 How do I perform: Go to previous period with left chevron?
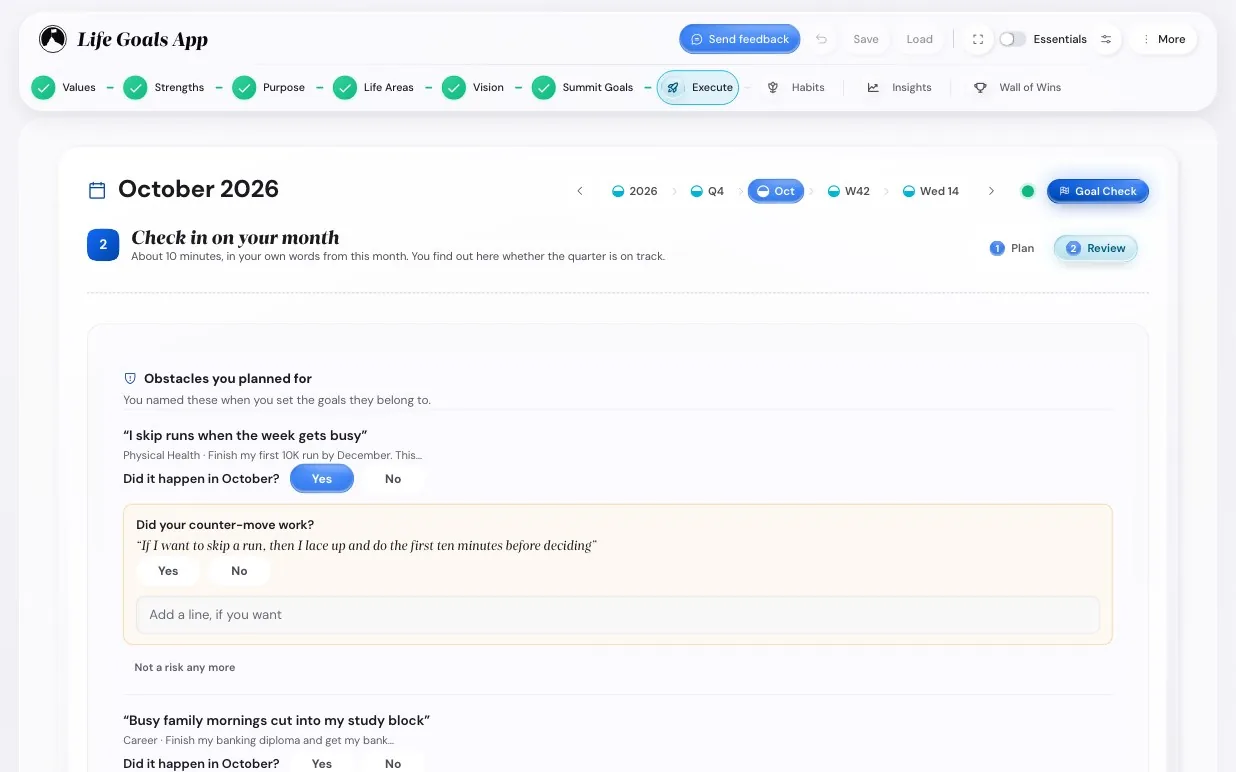[580, 191]
